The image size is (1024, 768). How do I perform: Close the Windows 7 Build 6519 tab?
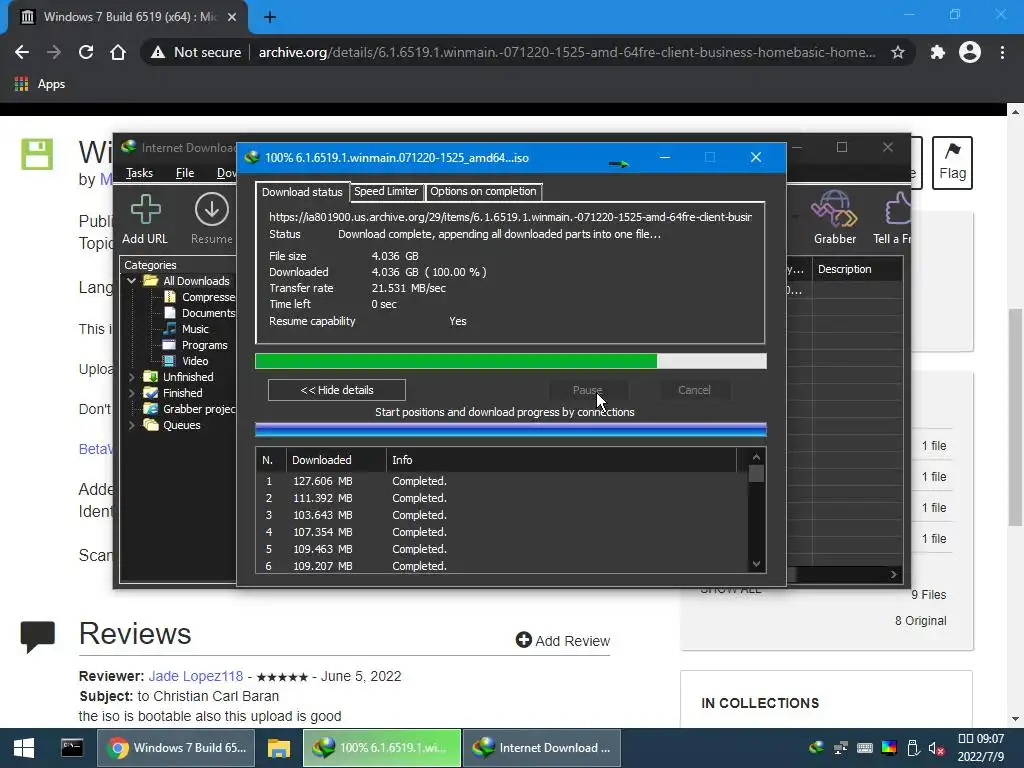tap(232, 17)
